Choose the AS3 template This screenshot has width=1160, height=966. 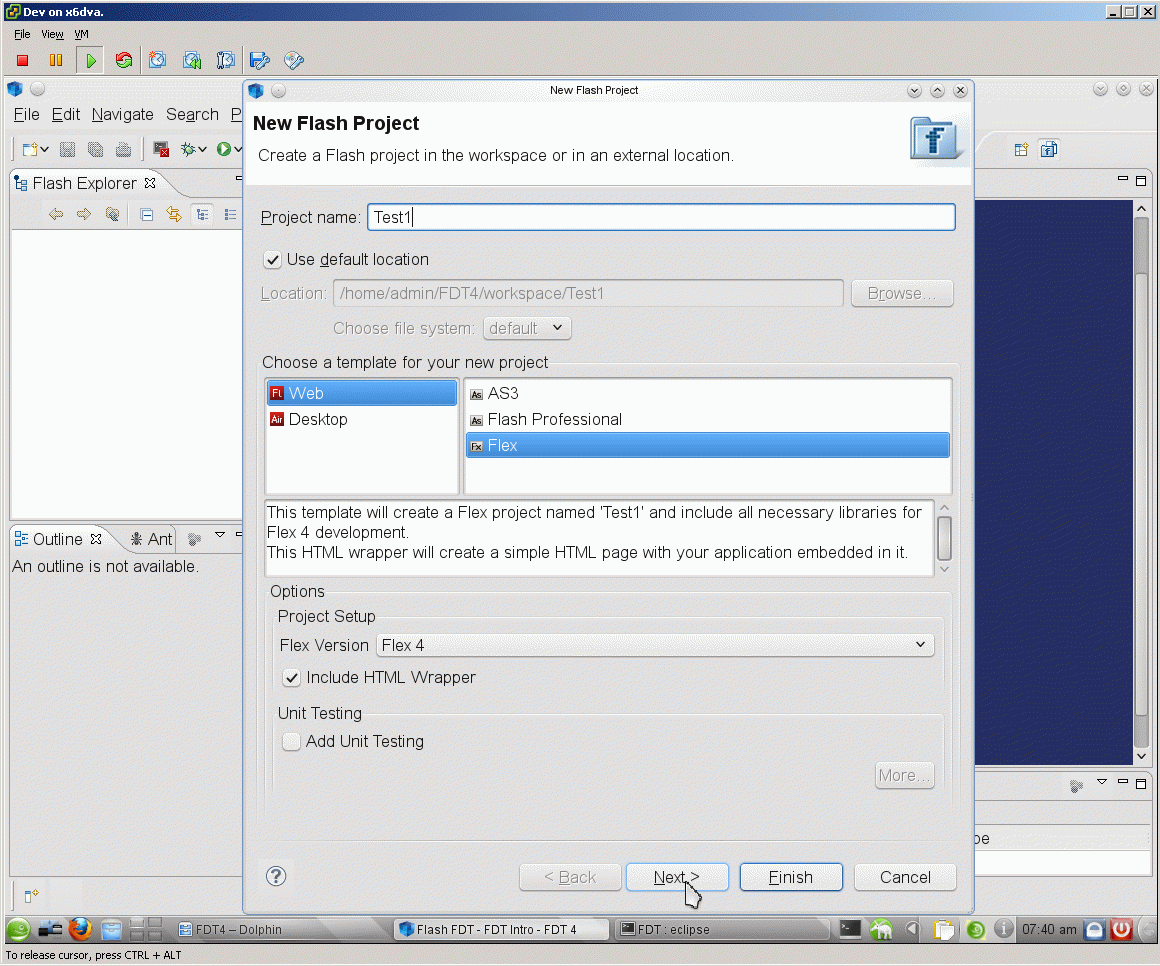(707, 394)
